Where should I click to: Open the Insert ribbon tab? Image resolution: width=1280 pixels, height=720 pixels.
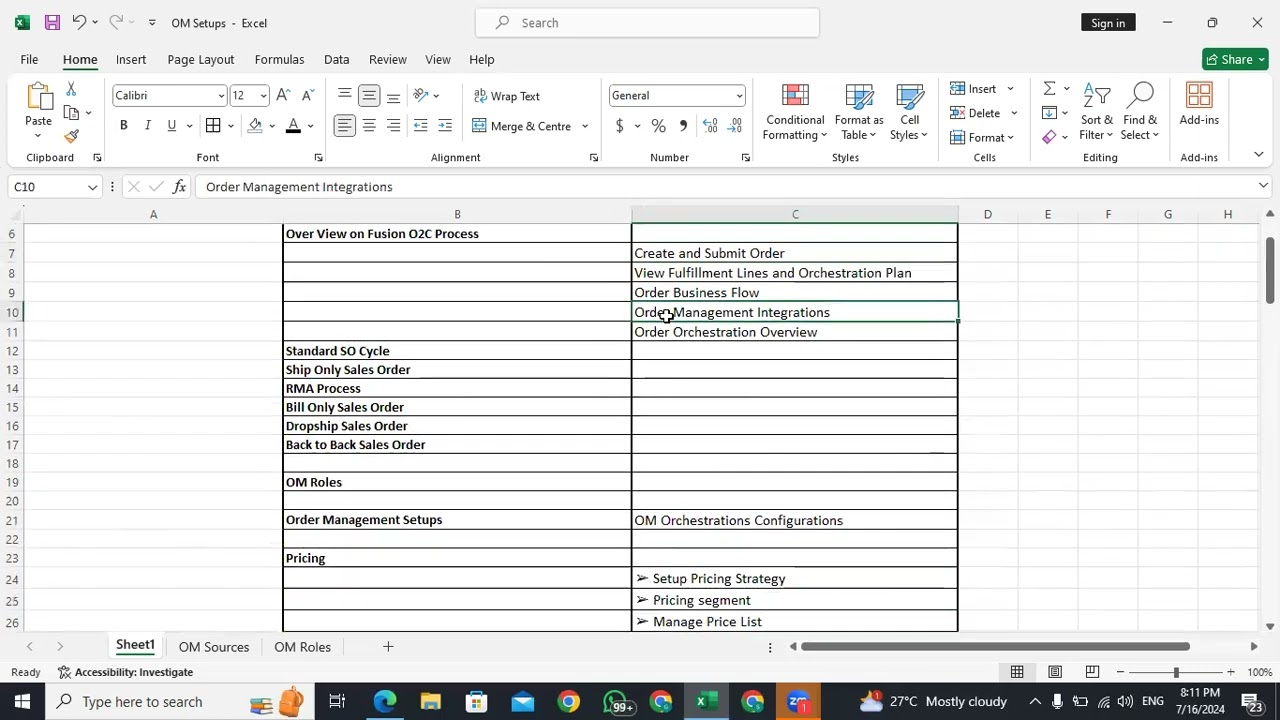131,59
